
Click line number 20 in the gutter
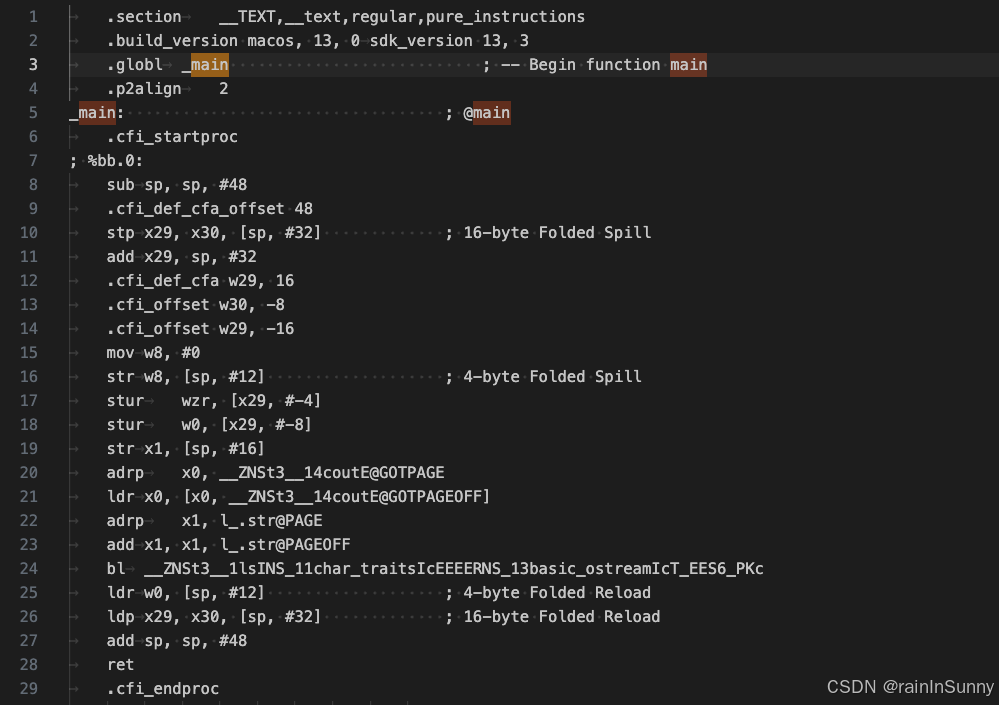pos(29,473)
